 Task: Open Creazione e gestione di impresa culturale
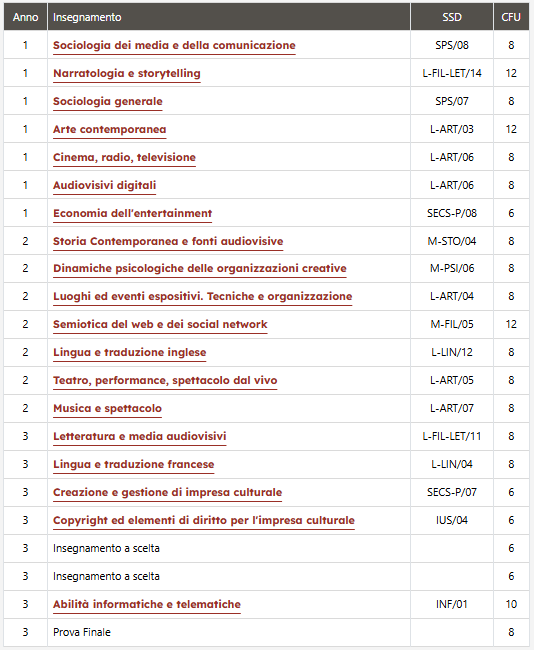[167, 492]
